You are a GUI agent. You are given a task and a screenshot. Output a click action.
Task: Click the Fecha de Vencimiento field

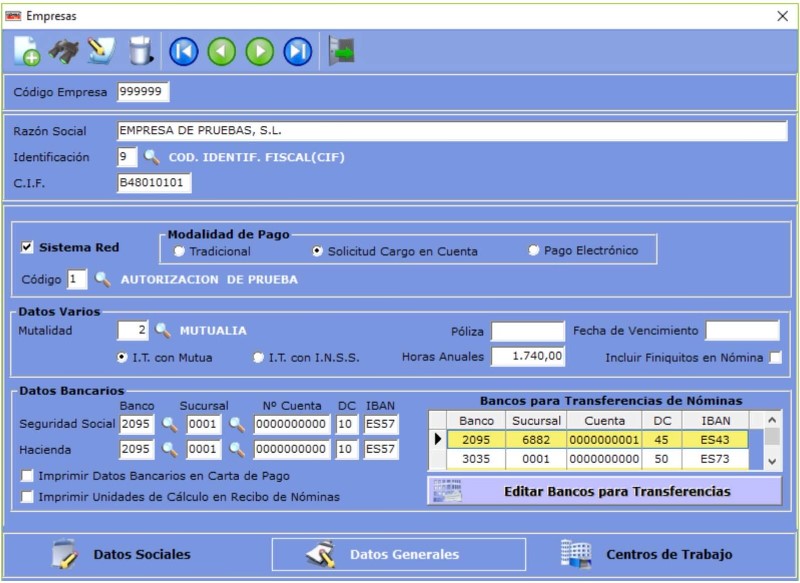point(742,331)
